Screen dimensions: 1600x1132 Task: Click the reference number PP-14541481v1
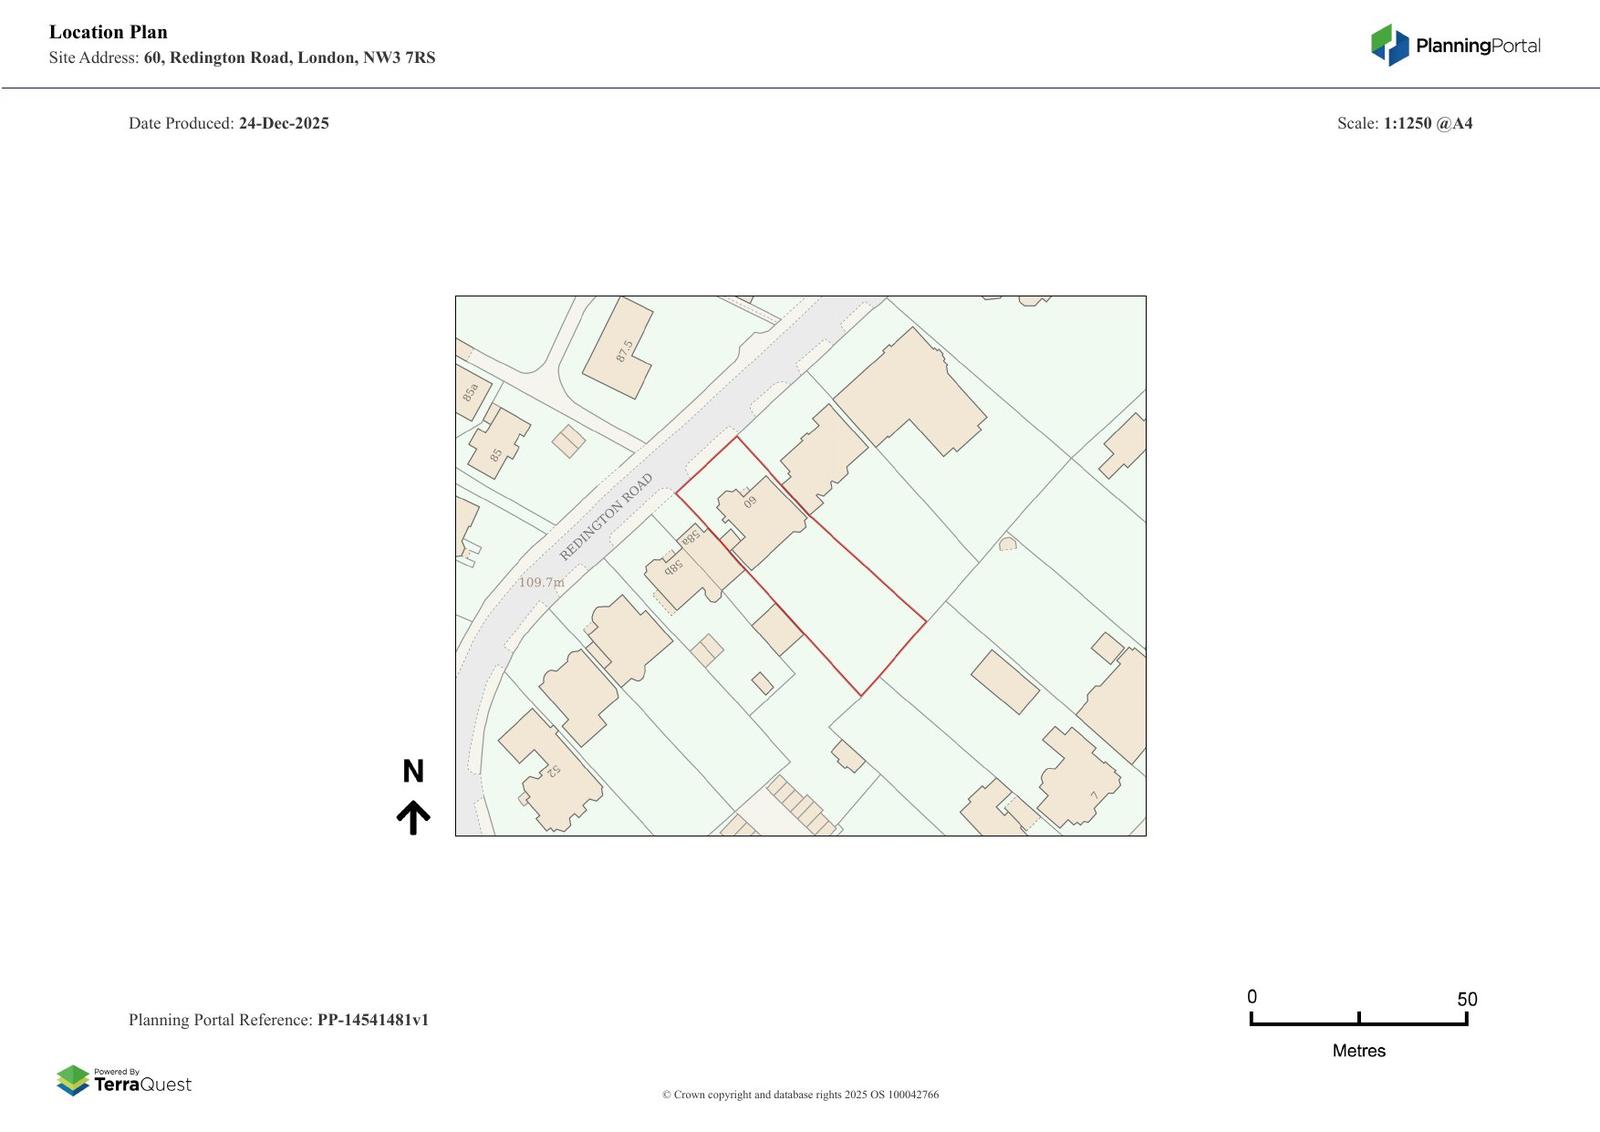coord(373,1020)
